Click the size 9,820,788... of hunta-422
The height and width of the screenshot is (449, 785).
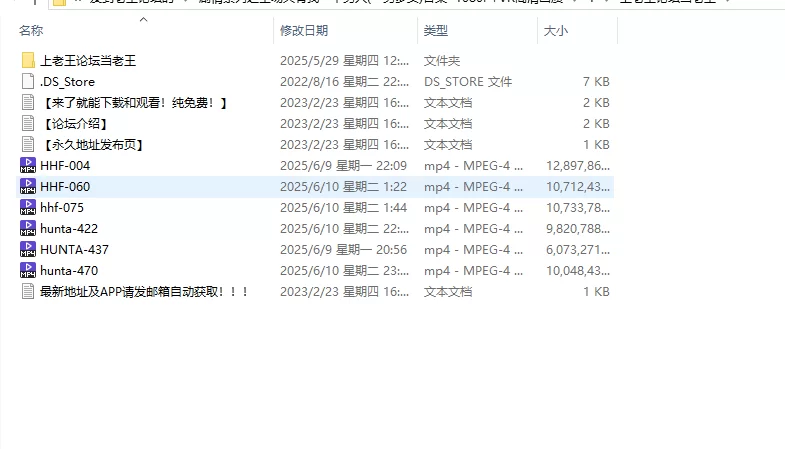tap(578, 228)
